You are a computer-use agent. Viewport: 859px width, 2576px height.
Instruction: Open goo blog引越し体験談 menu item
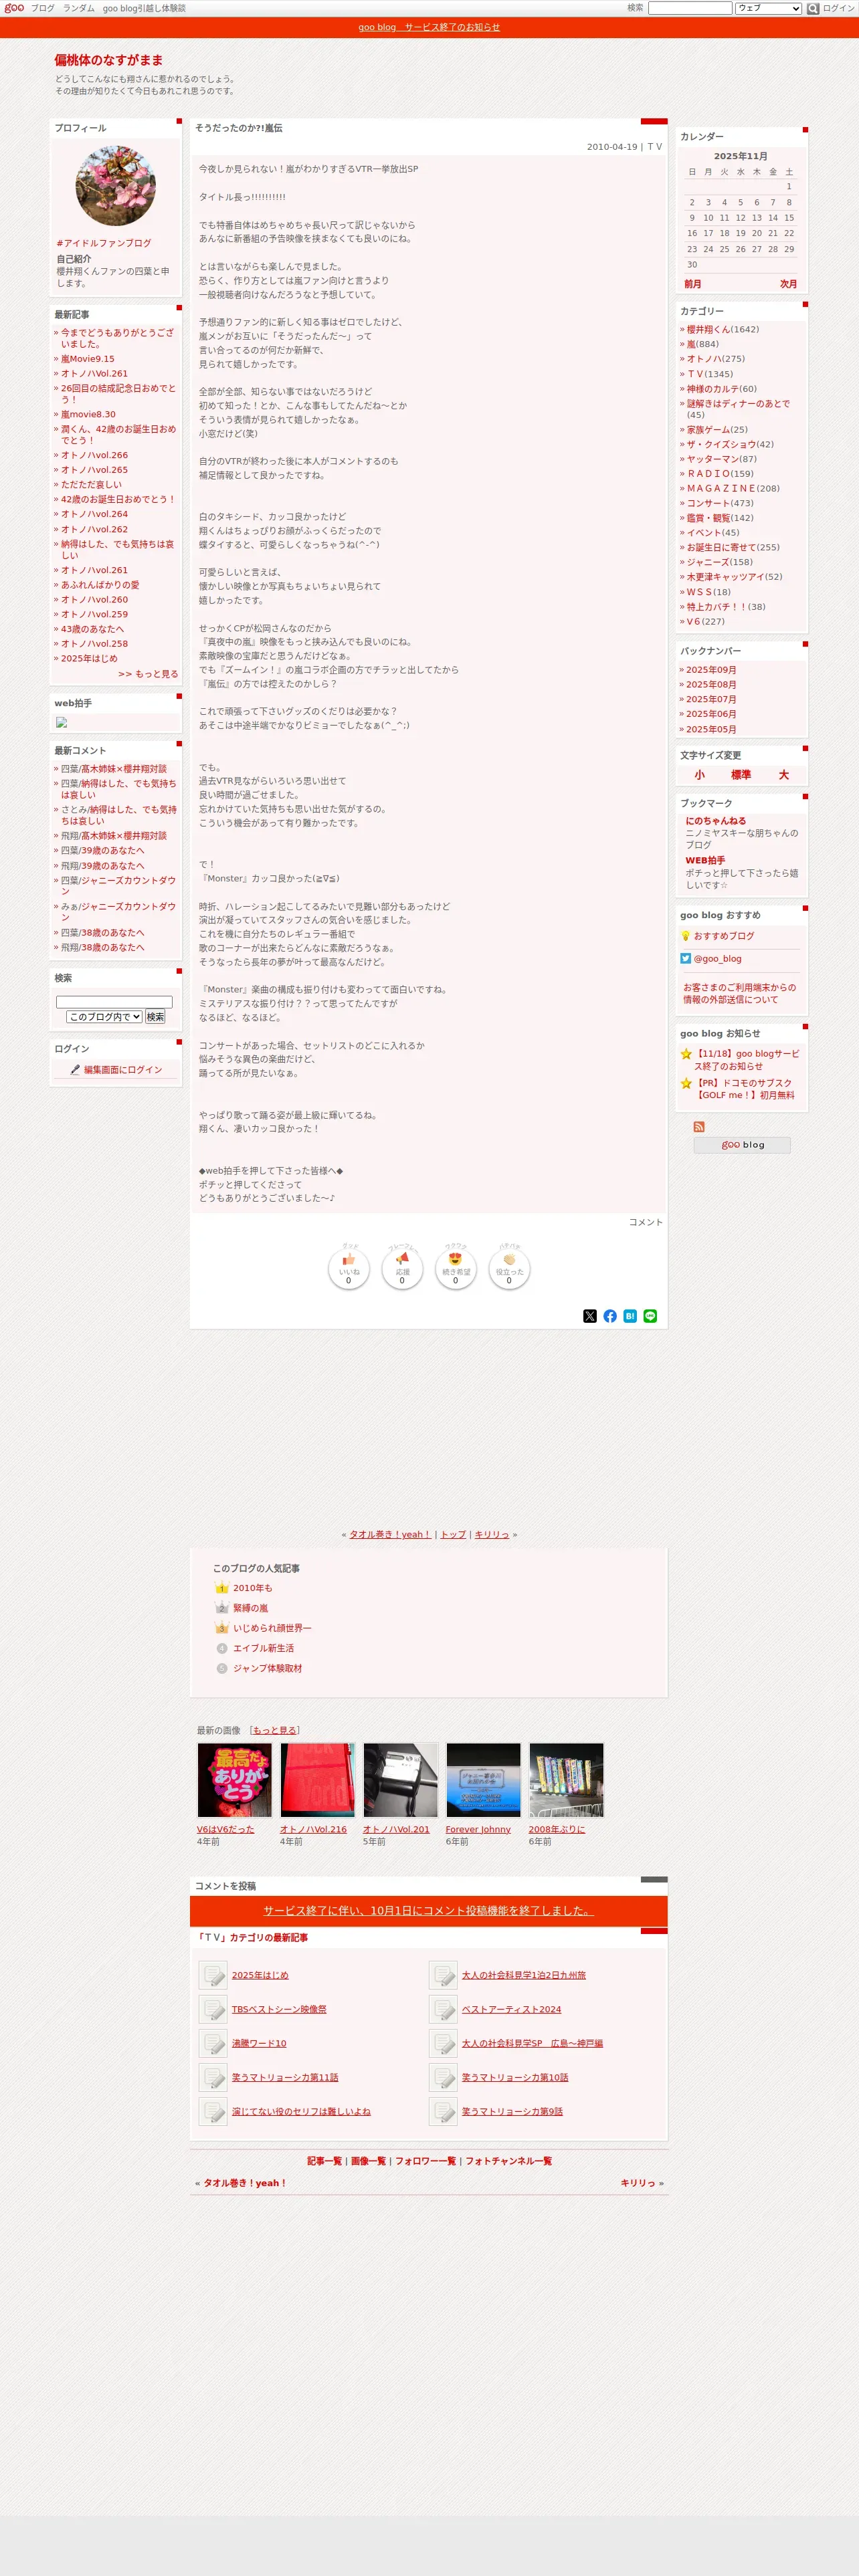coord(144,8)
